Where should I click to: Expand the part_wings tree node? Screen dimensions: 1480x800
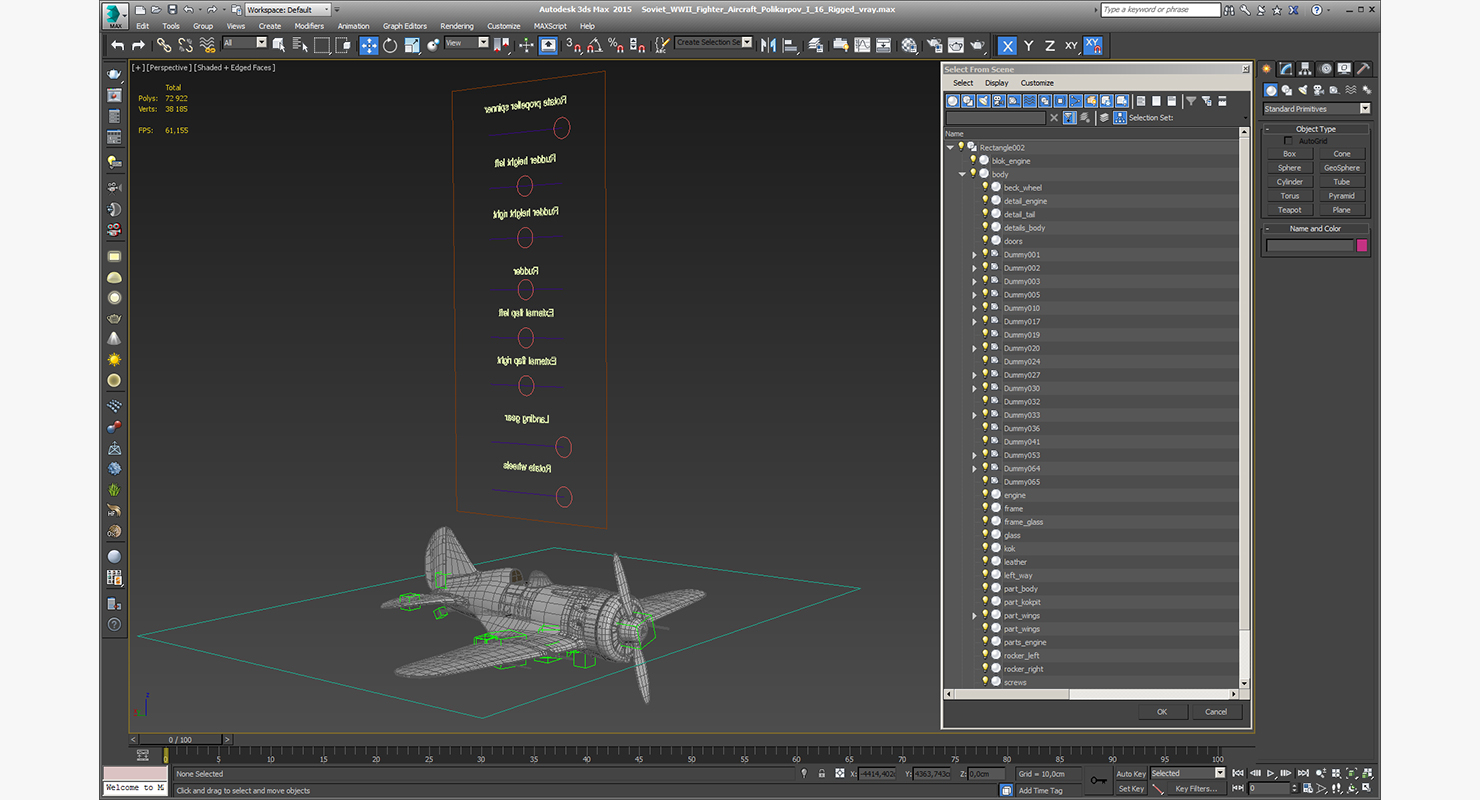coord(974,616)
